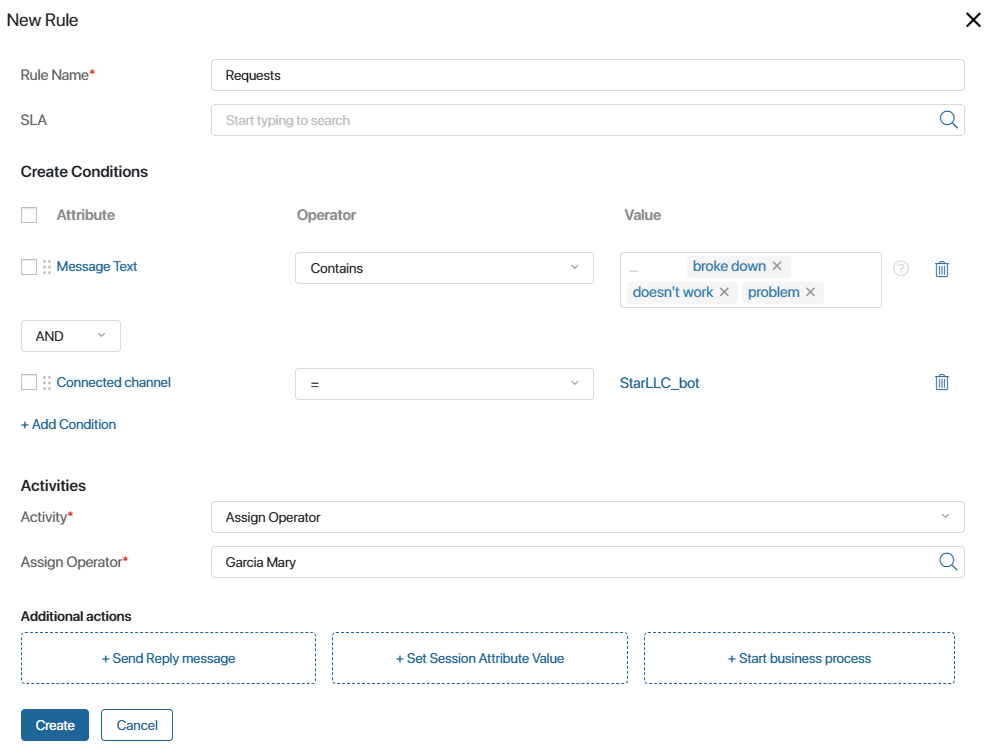This screenshot has height=746, width=991.
Task: Open the '=' operator dropdown
Action: coord(444,384)
